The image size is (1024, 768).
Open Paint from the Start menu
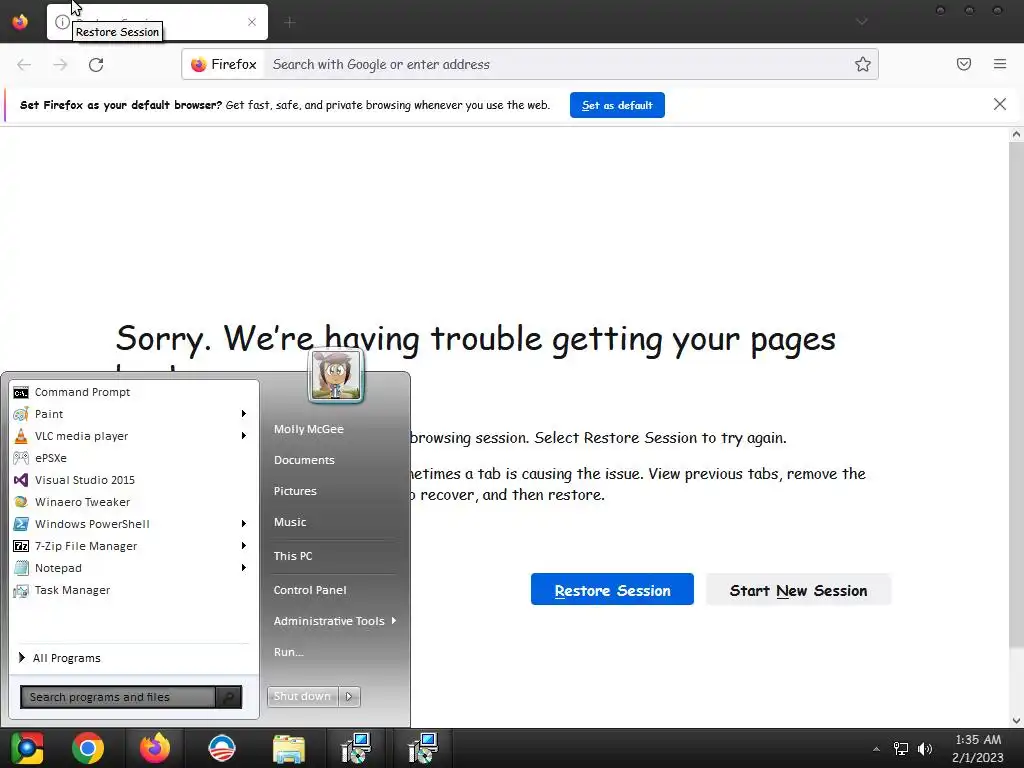pyautogui.click(x=124, y=414)
